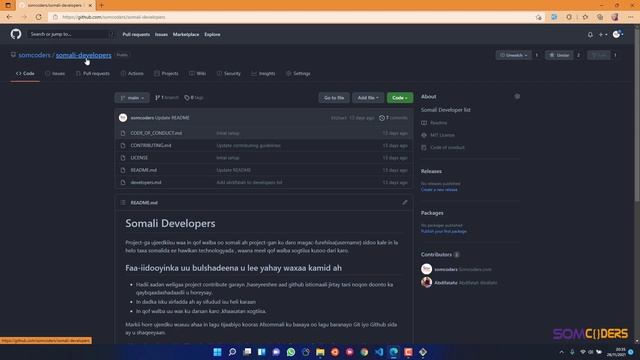The width and height of the screenshot is (640, 360).
Task: Expand the Add file dropdown
Action: pos(368,98)
